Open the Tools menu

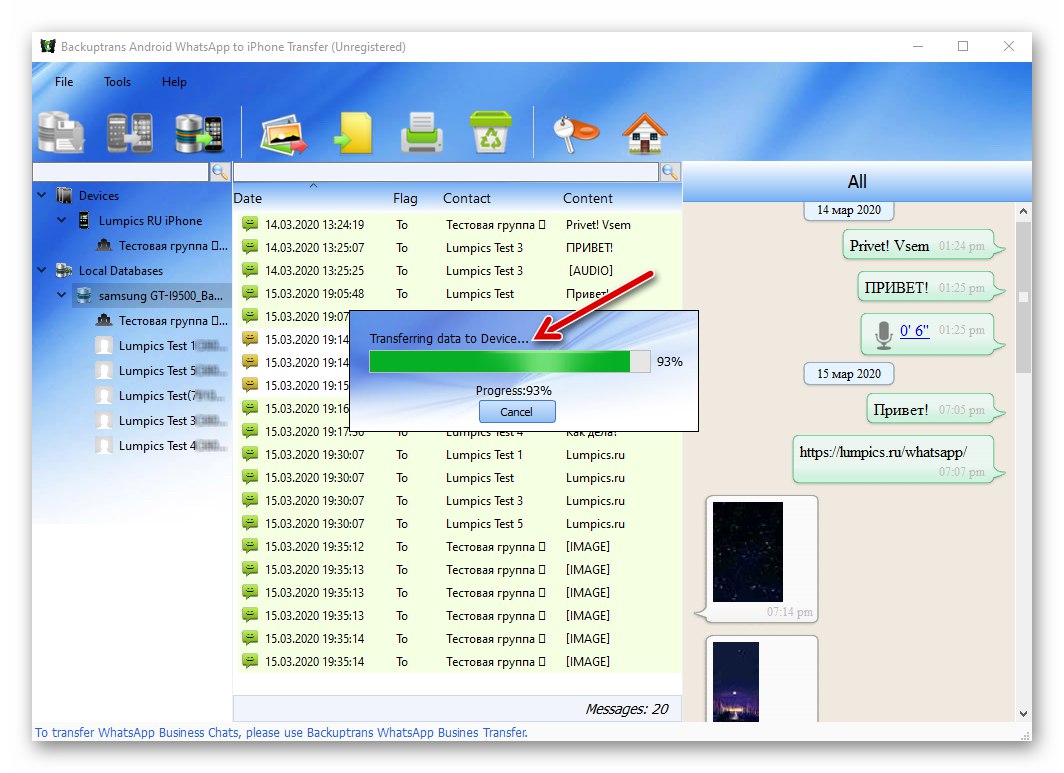coord(117,81)
